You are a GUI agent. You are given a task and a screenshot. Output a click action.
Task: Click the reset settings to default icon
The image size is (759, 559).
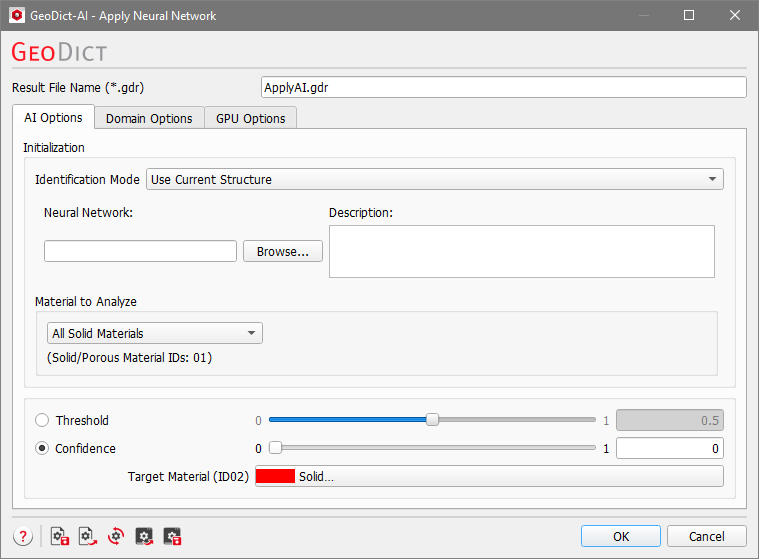click(116, 536)
